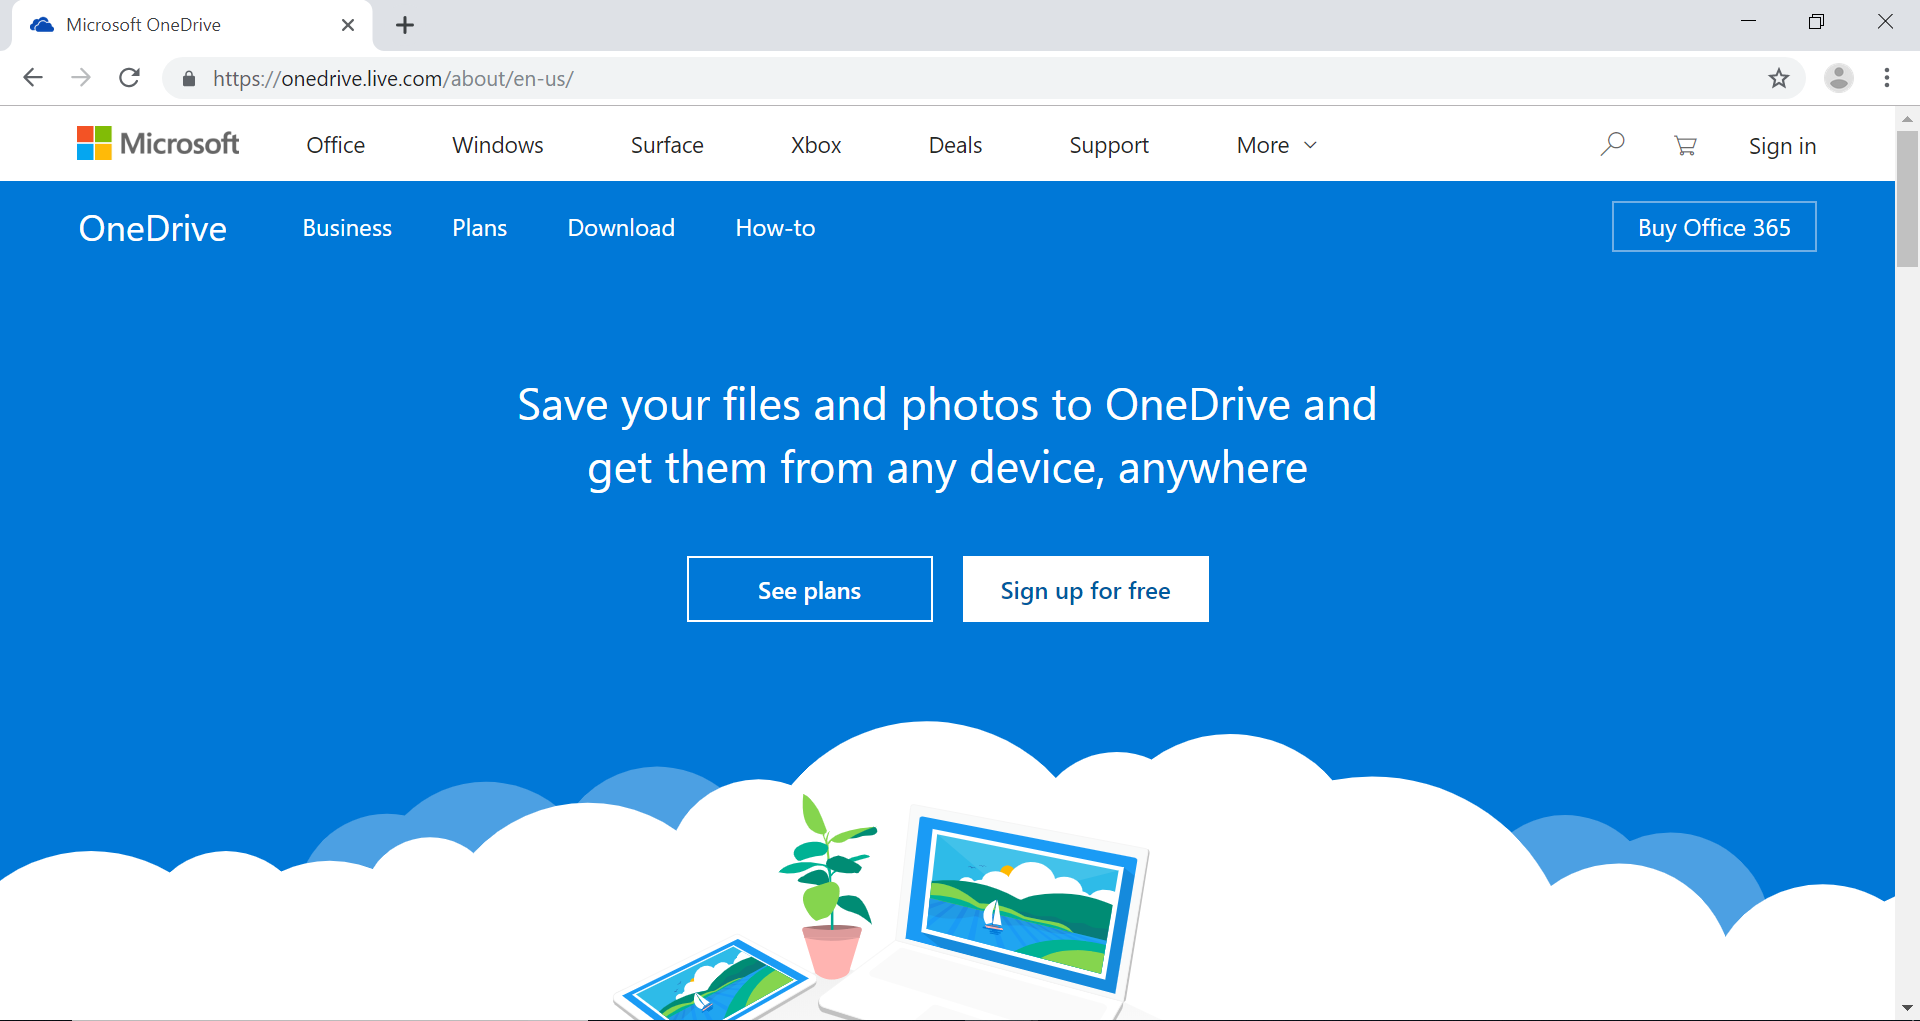Open the Deals link
The height and width of the screenshot is (1021, 1920).
click(x=955, y=145)
